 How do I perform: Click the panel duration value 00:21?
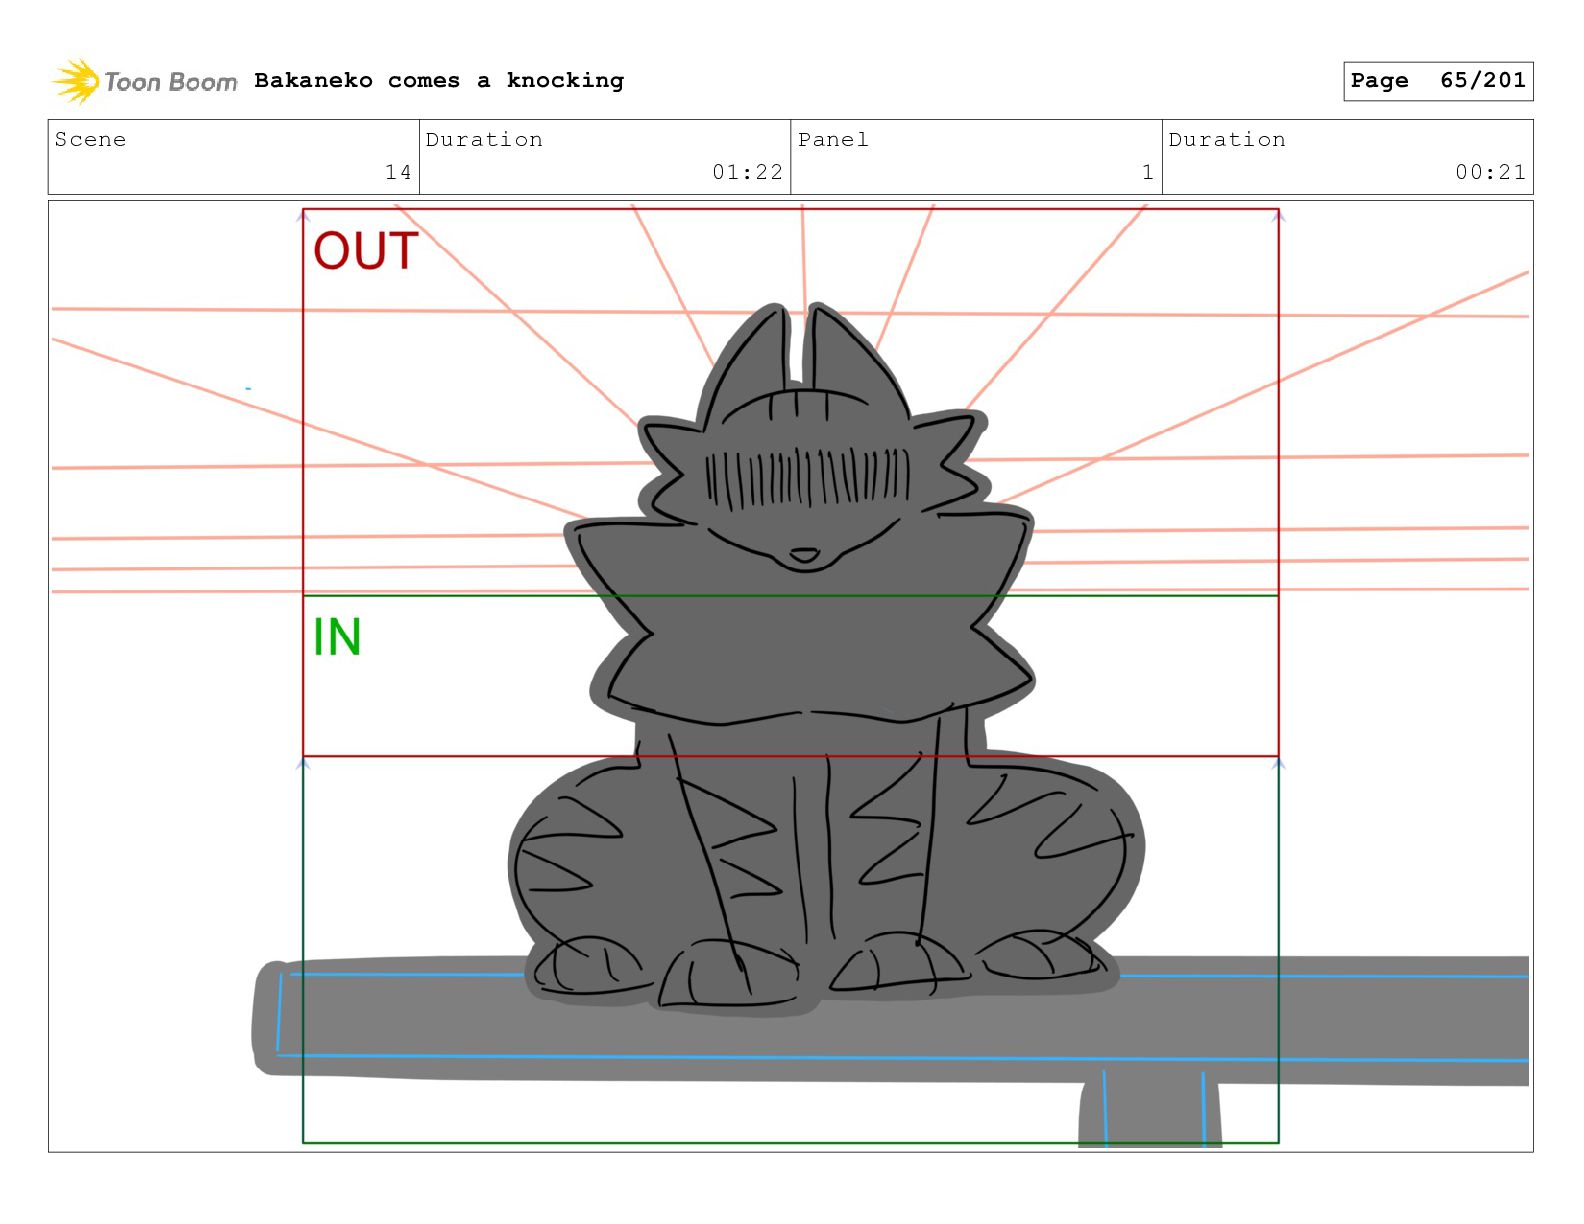click(1490, 172)
